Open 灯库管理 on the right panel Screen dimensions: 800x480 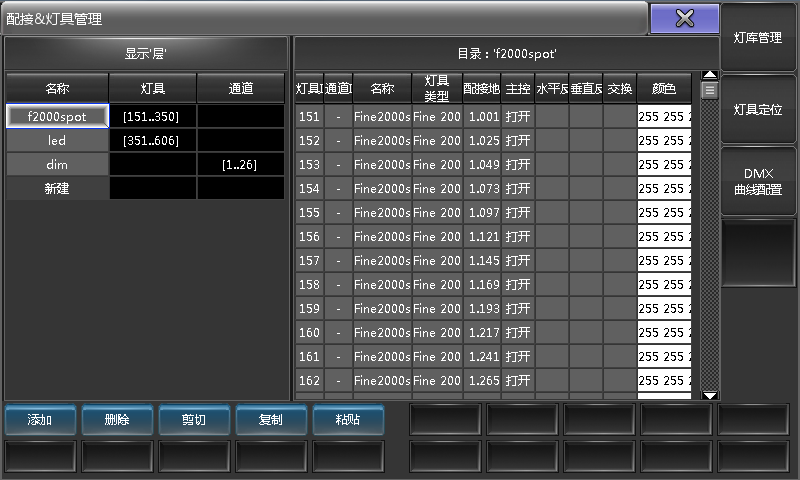point(758,38)
